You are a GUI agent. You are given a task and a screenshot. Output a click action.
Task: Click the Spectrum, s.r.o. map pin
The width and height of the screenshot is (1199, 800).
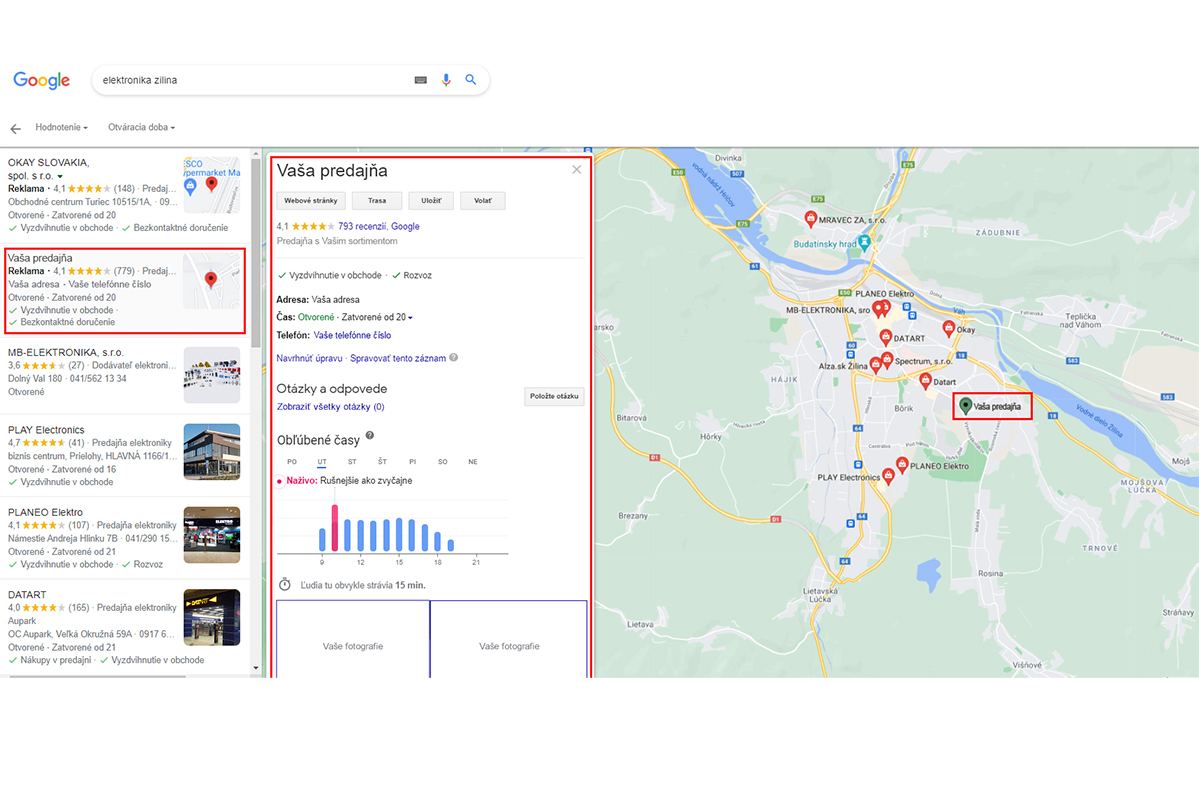(x=887, y=359)
